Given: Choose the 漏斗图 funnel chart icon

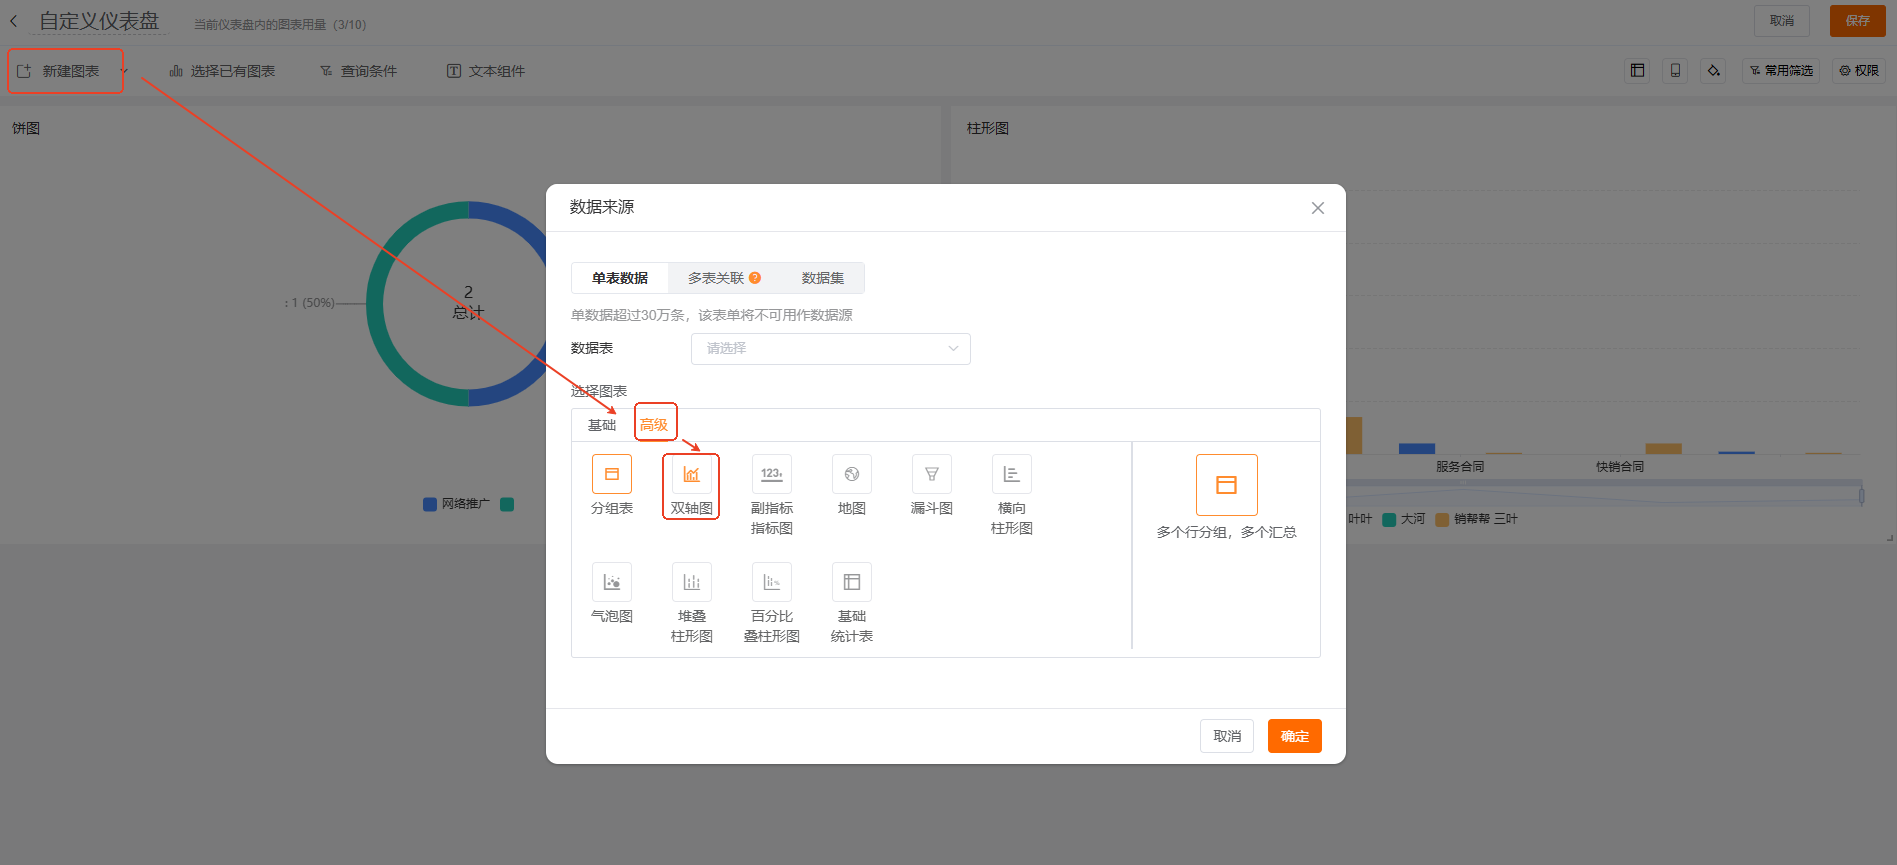Looking at the screenshot, I should coord(931,474).
